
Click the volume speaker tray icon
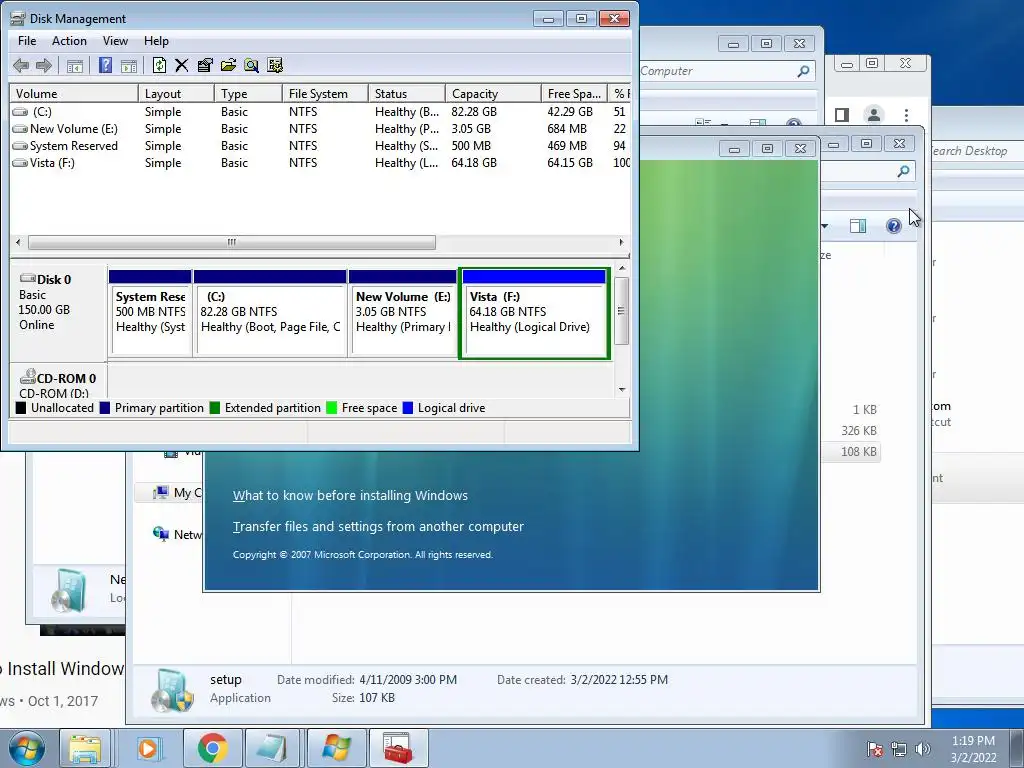pyautogui.click(x=923, y=749)
